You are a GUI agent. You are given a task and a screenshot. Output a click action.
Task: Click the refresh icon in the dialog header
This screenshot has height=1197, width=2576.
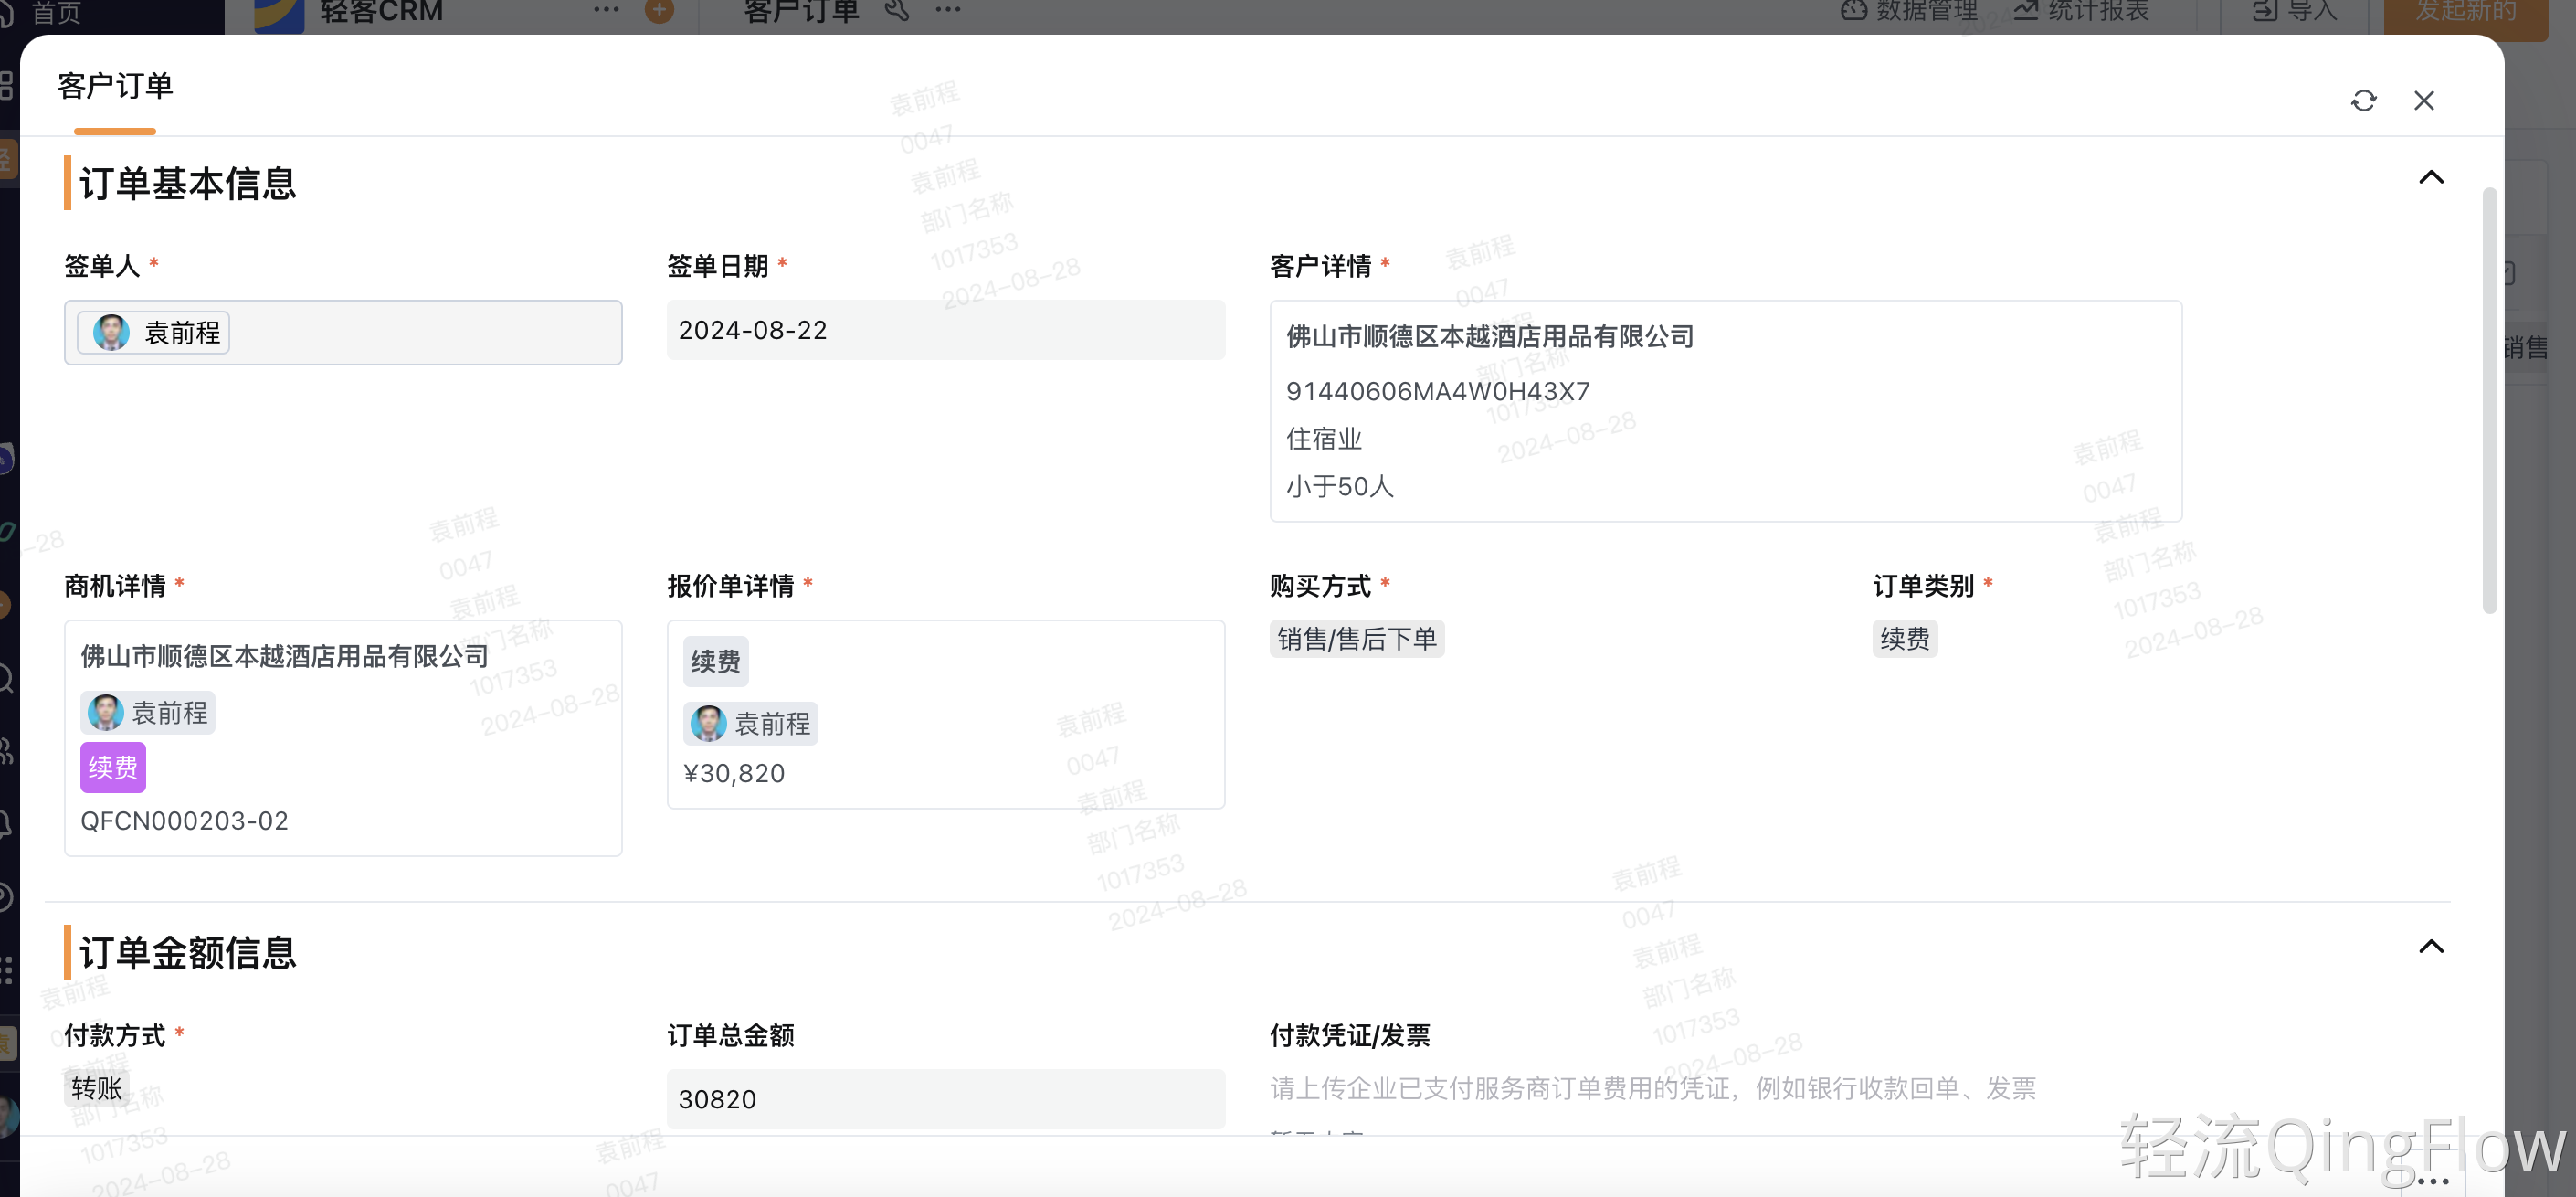2364,100
